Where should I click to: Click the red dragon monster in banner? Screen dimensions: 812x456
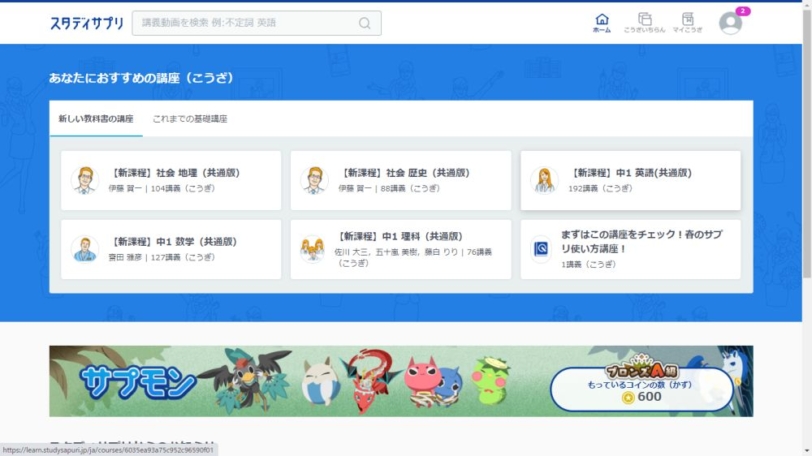click(370, 379)
